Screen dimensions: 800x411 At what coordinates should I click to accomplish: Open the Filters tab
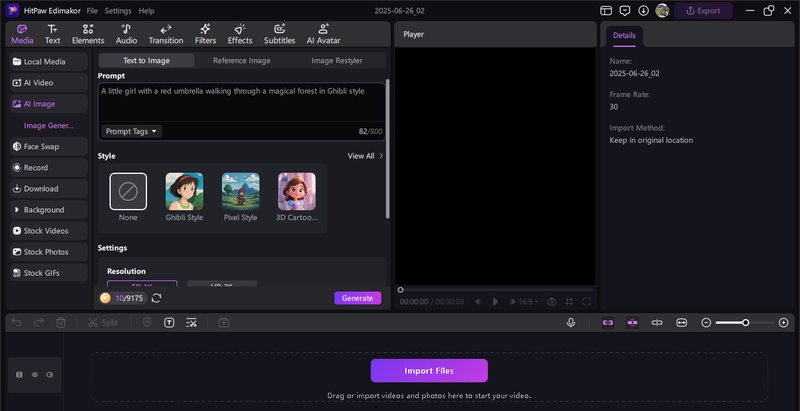[x=205, y=34]
